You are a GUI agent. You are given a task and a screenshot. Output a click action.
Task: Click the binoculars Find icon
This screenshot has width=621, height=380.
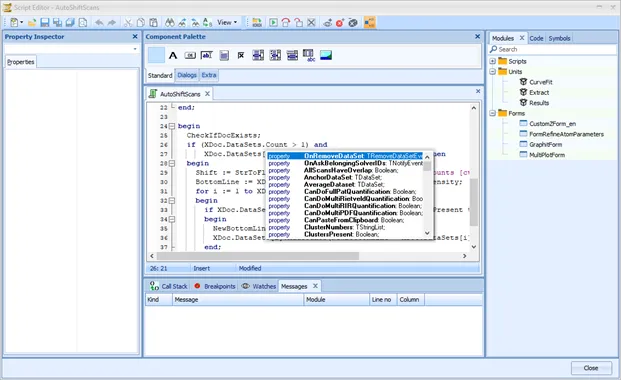170,23
